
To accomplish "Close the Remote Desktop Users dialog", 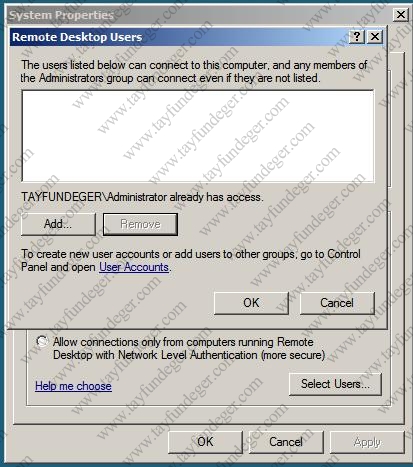I will [x=375, y=36].
